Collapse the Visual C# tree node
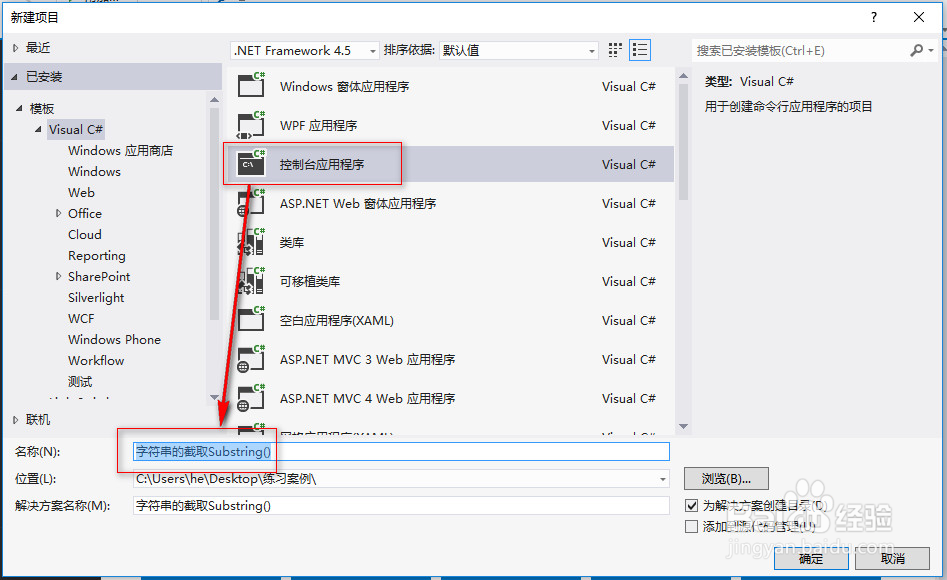This screenshot has height=580, width=947. pos(38,129)
